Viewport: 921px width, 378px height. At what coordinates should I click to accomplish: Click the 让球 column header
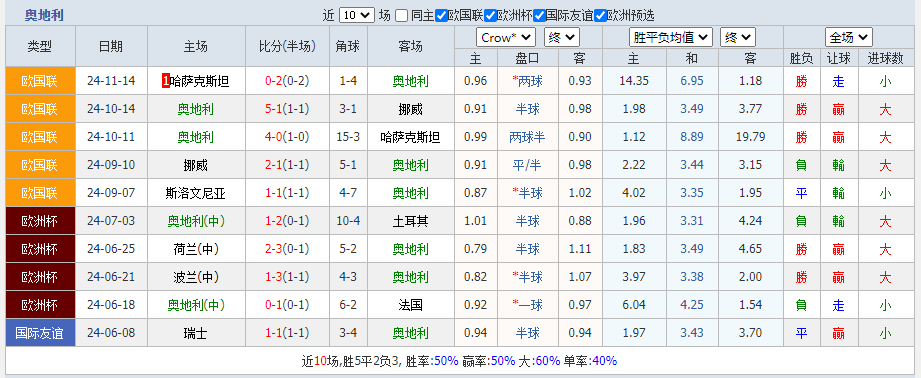click(x=838, y=58)
